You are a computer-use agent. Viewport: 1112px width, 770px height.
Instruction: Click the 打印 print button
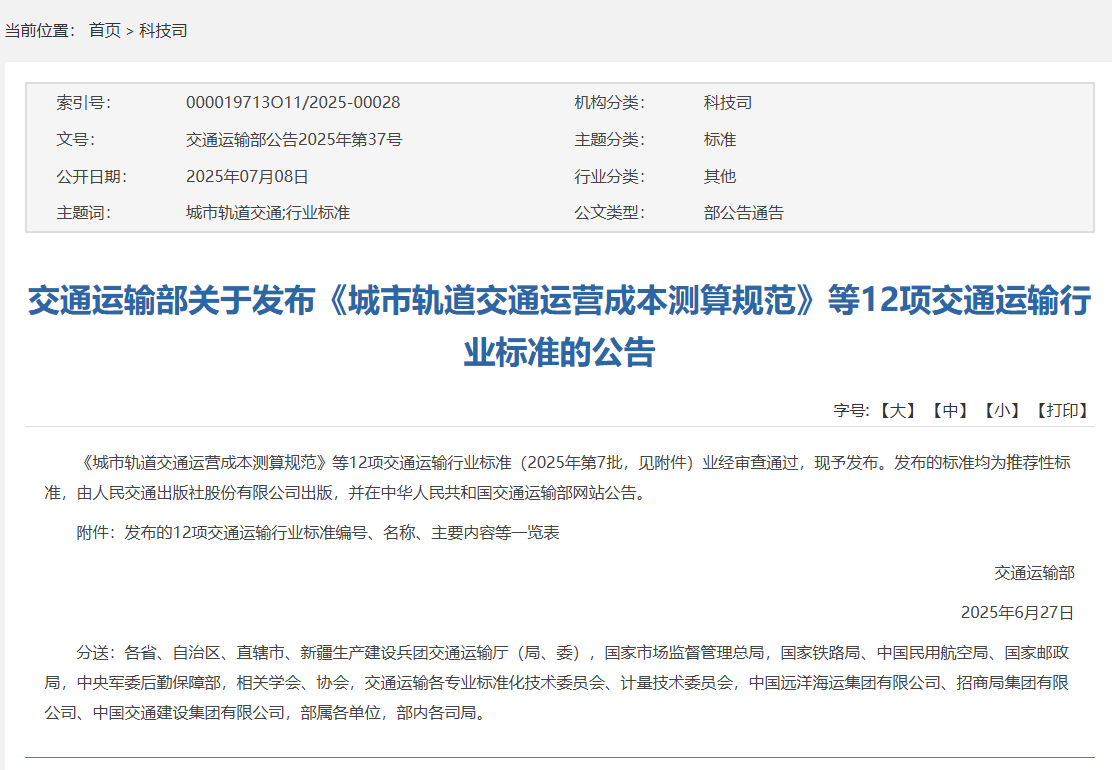click(1062, 411)
